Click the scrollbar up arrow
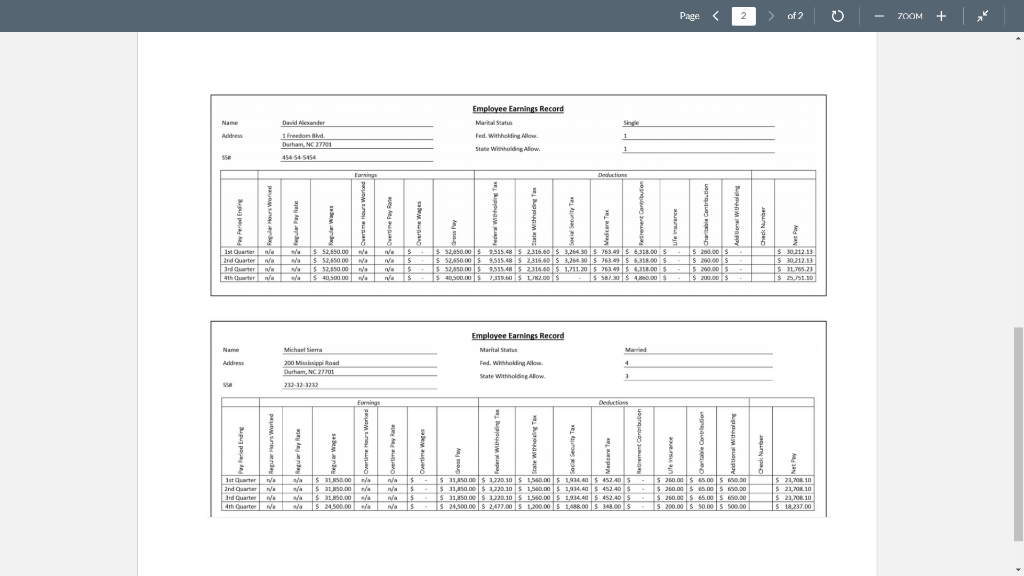The image size is (1024, 576). coord(1016,39)
